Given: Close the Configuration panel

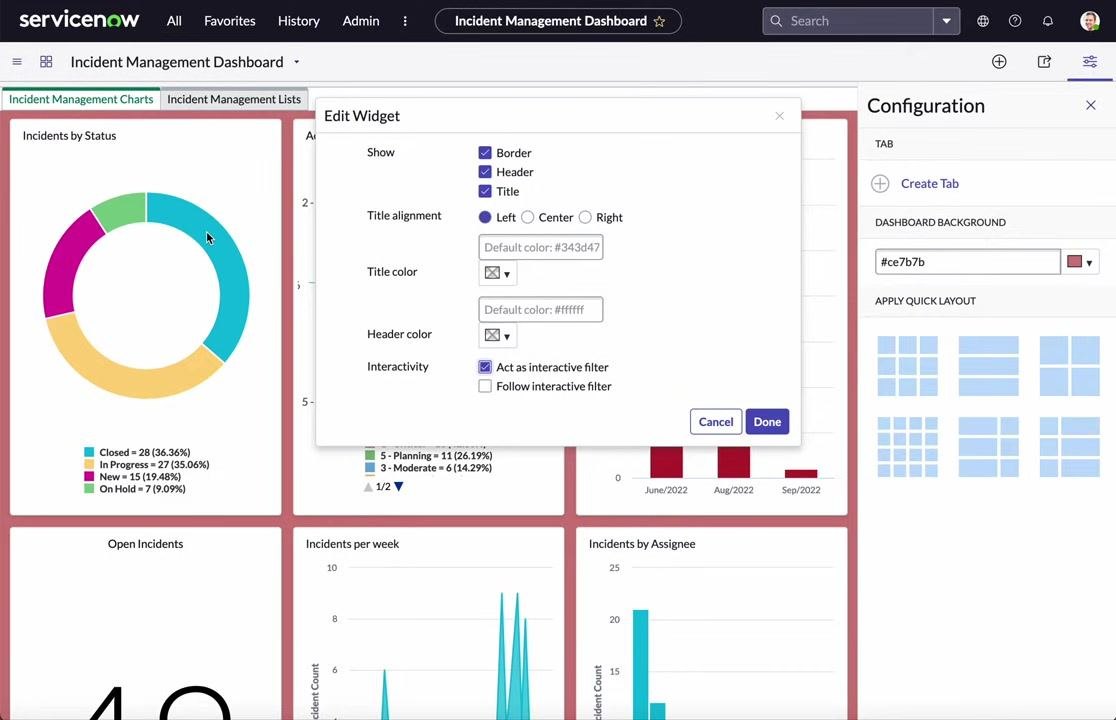Looking at the screenshot, I should (x=1090, y=105).
